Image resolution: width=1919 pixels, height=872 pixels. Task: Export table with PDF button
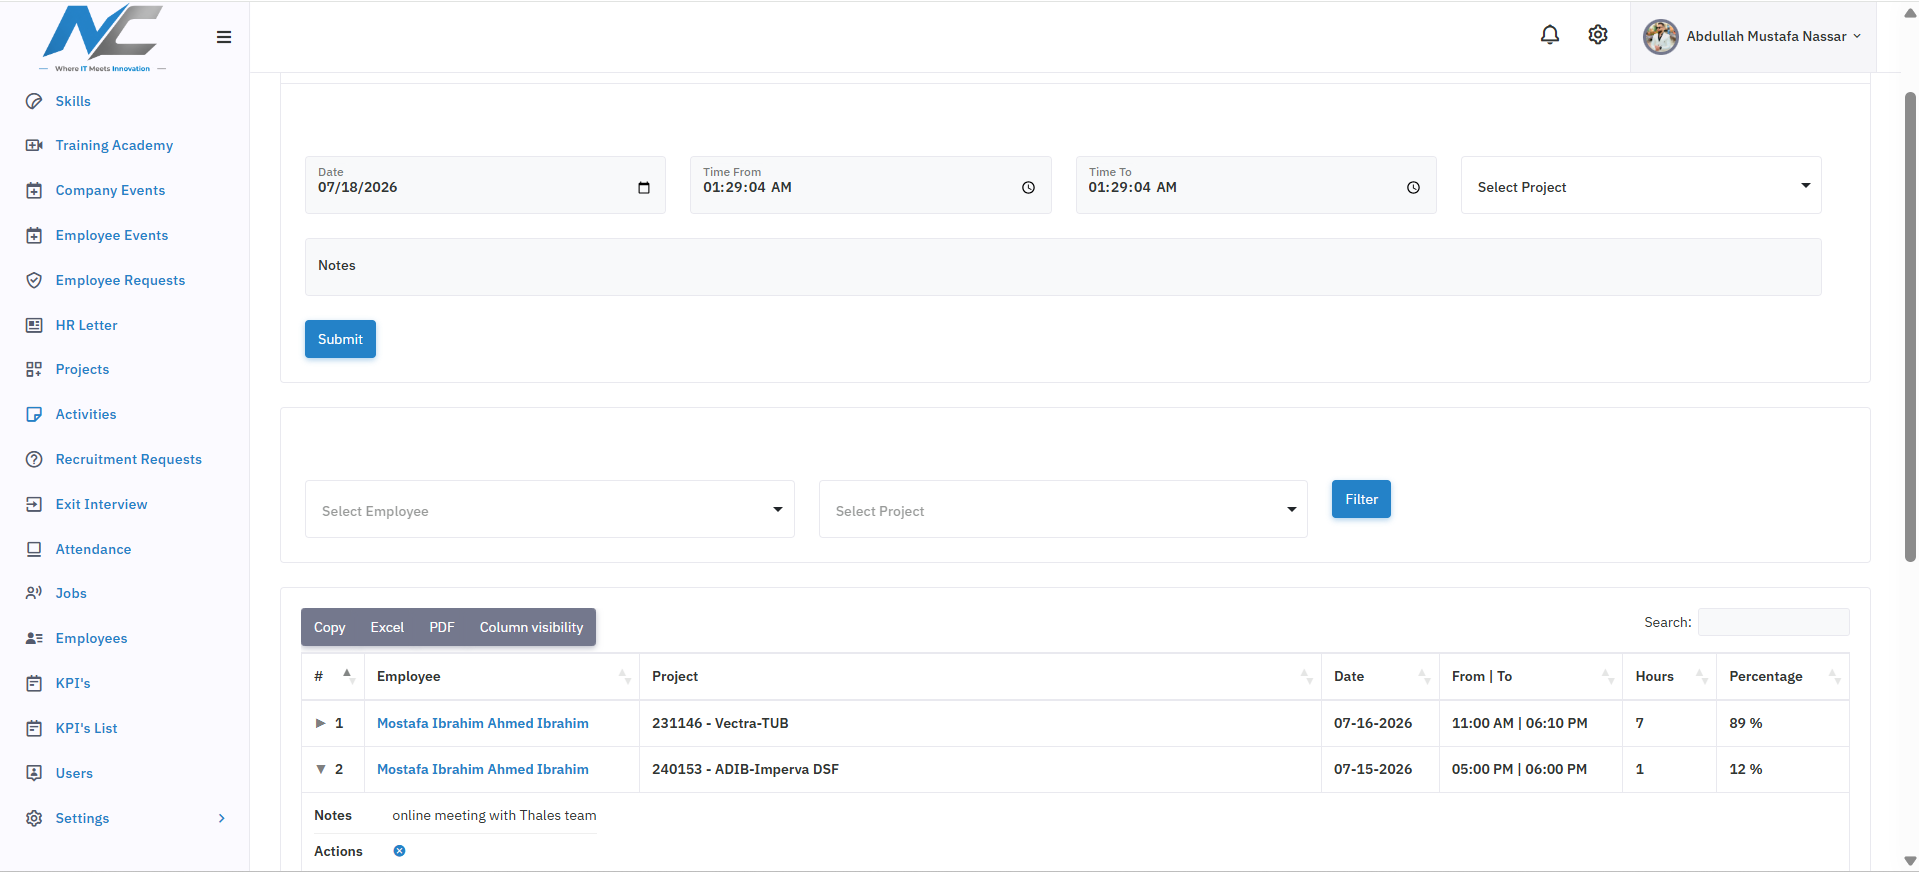[442, 627]
